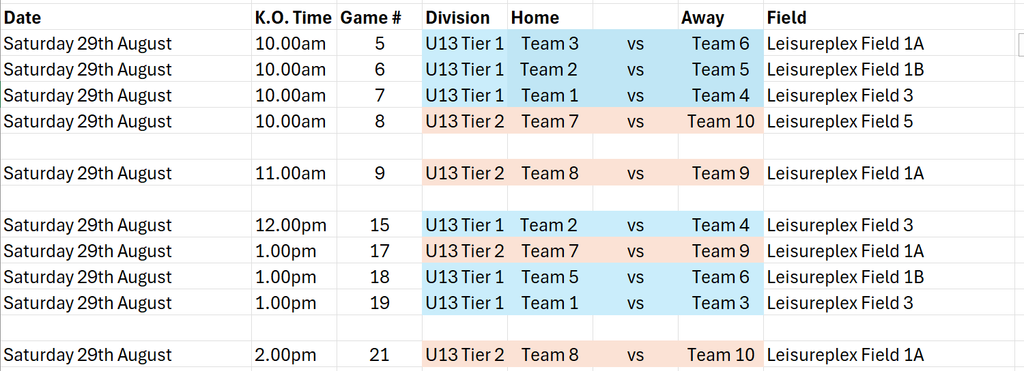Click game number 15 cell
1024x371 pixels.
pos(379,225)
